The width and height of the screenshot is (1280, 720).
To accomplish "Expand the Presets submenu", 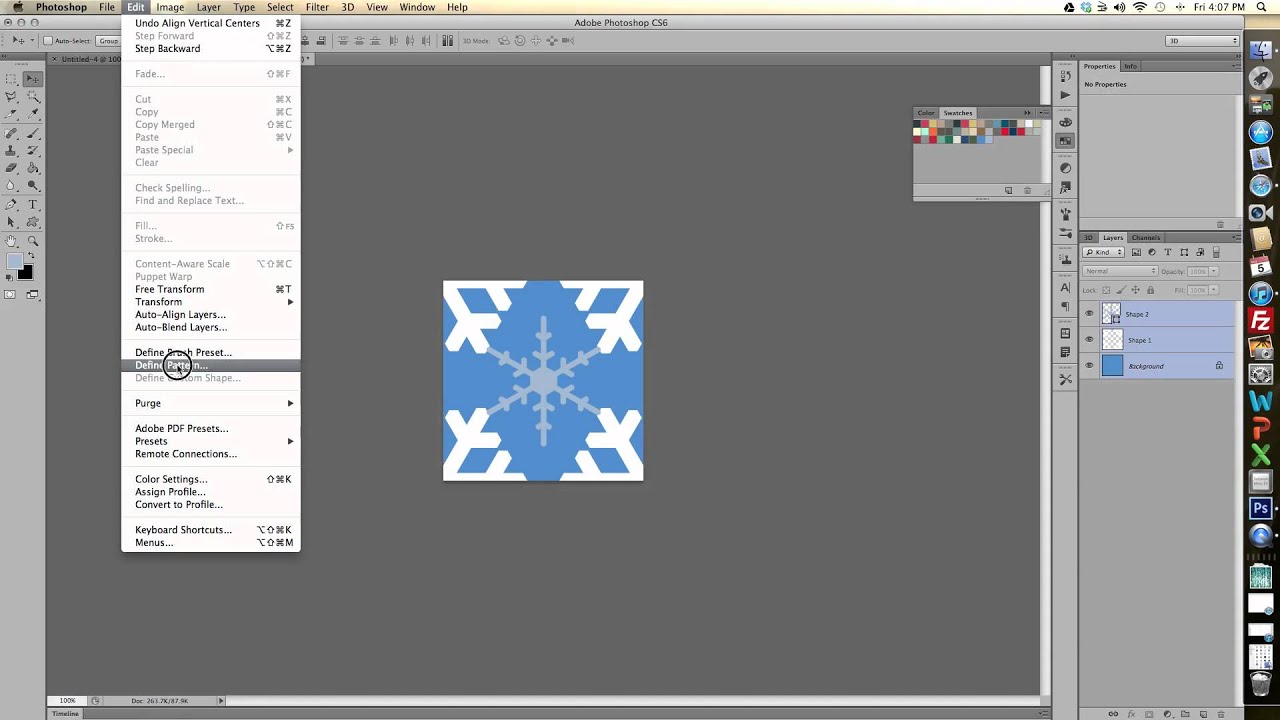I will click(211, 441).
